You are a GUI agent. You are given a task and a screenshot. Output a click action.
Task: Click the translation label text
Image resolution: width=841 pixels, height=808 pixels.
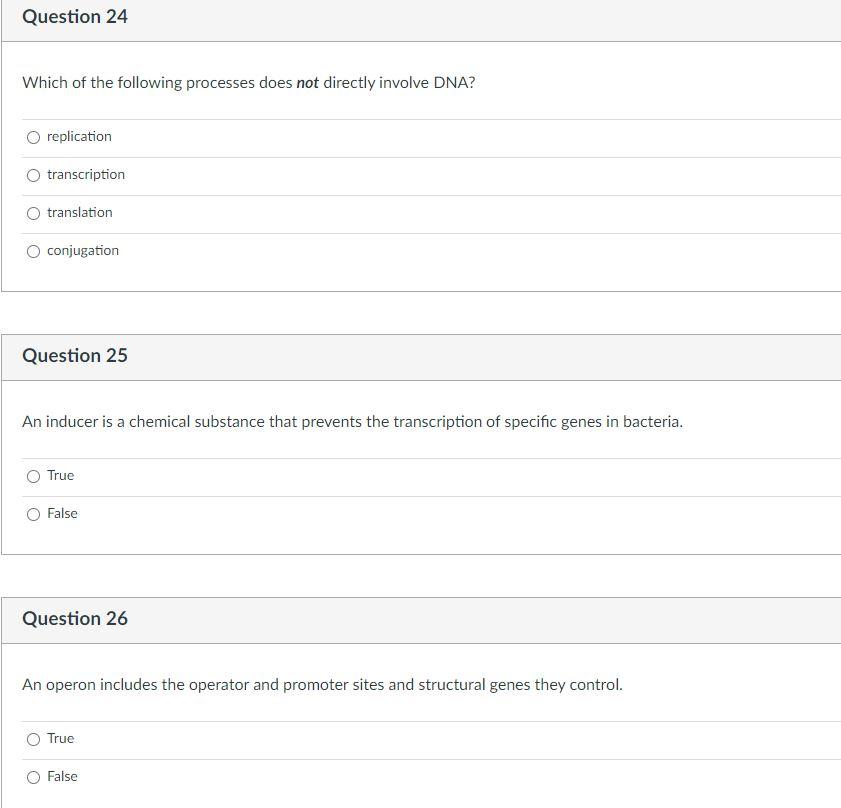click(x=80, y=212)
